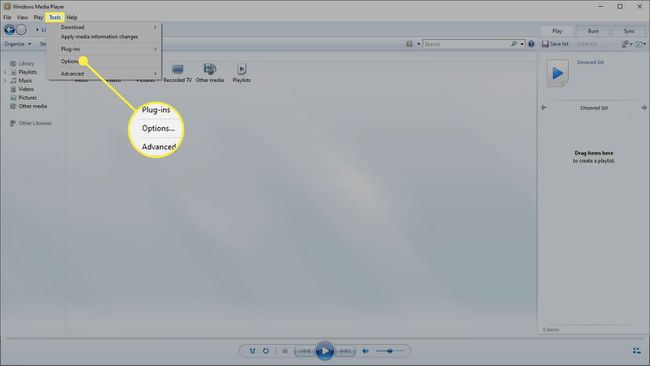Viewport: 650px width, 366px height.
Task: Click the Clear list button
Action: click(x=587, y=44)
